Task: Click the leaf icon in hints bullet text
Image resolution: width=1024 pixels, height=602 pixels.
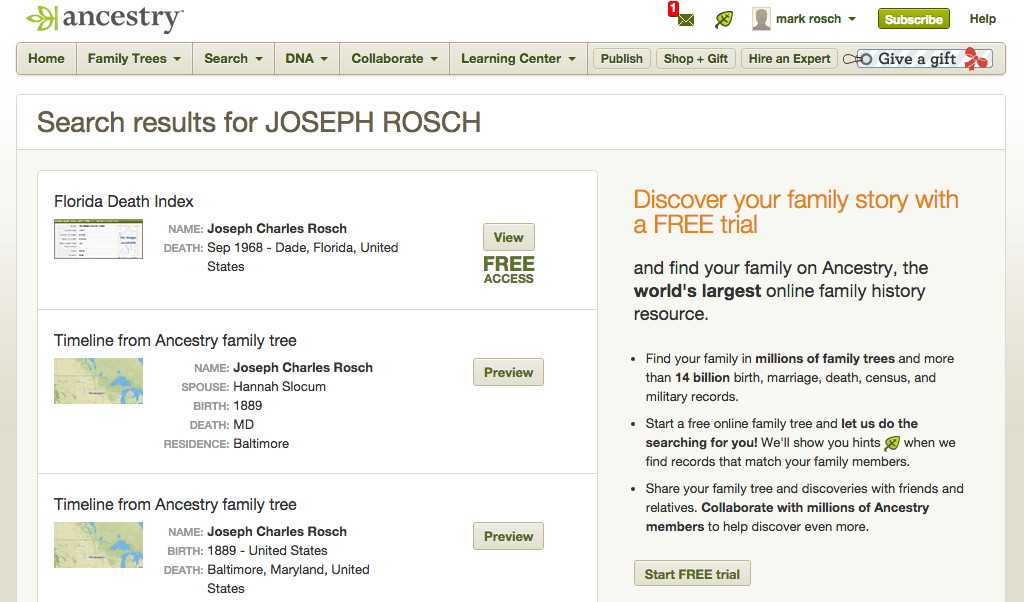Action: (x=892, y=443)
